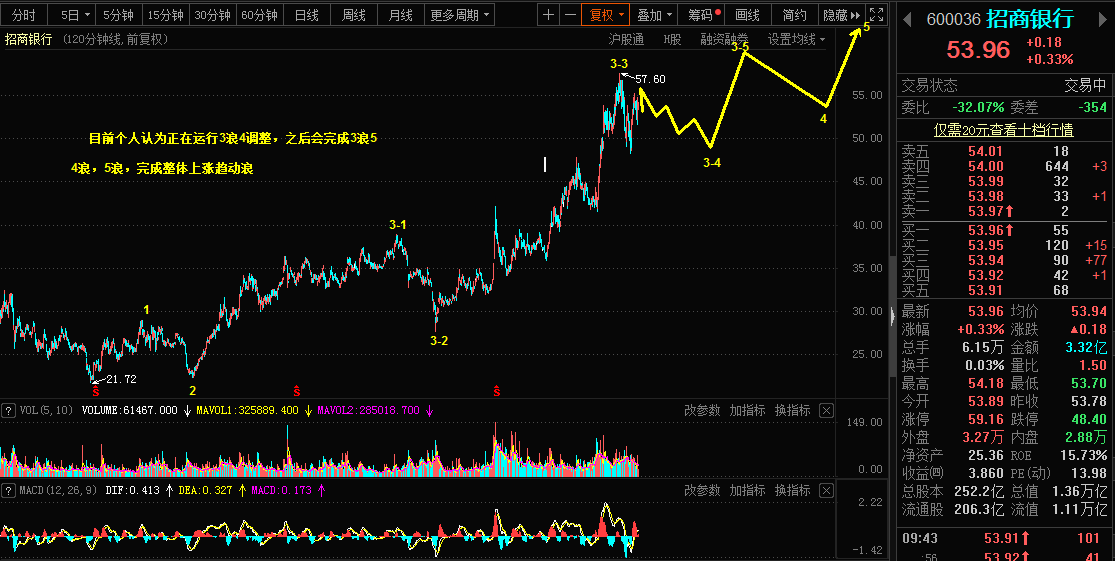Open the 复权 dropdown
This screenshot has height=561, width=1115.
(x=605, y=14)
